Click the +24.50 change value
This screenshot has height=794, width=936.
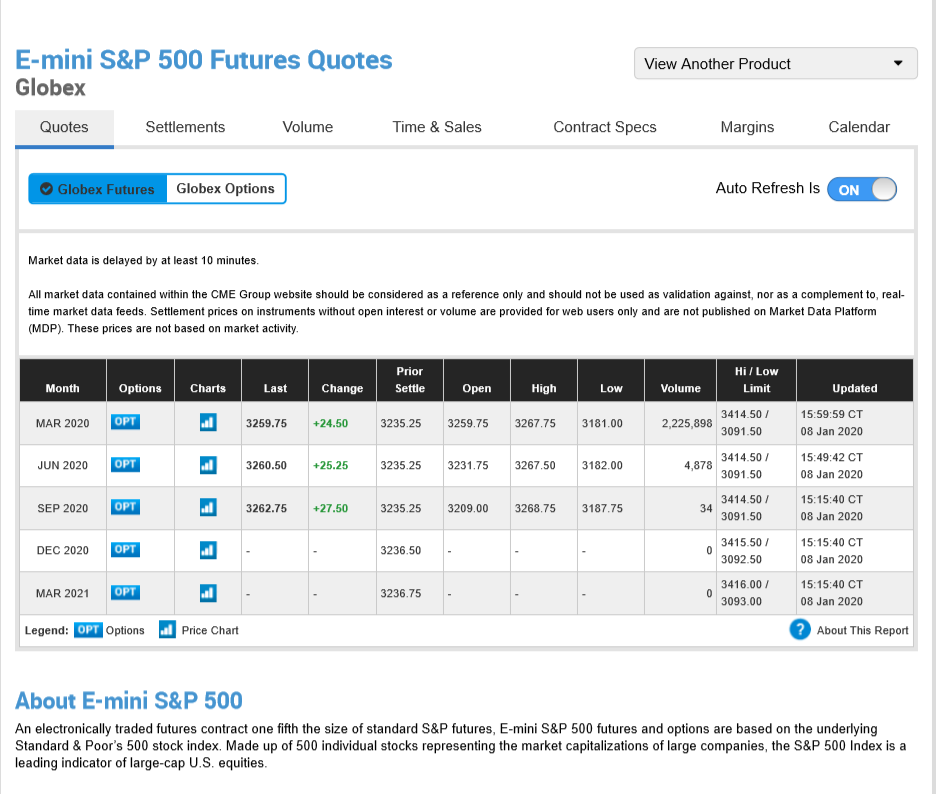click(330, 423)
